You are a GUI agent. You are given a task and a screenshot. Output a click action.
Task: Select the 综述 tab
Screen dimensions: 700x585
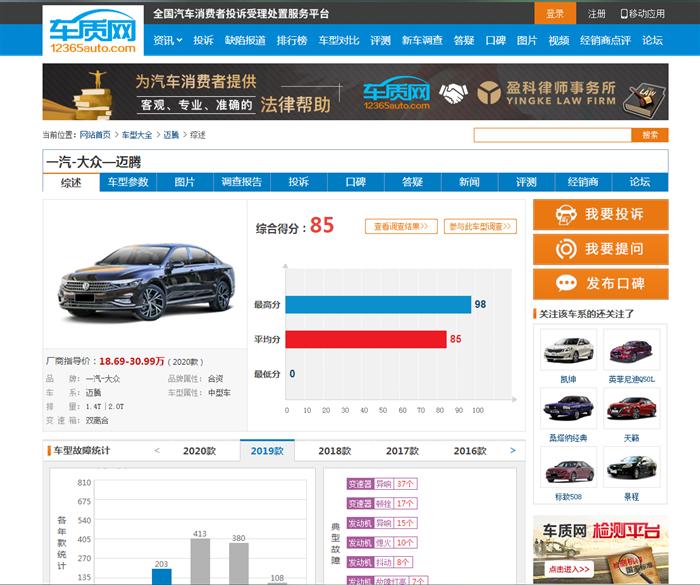(71, 183)
